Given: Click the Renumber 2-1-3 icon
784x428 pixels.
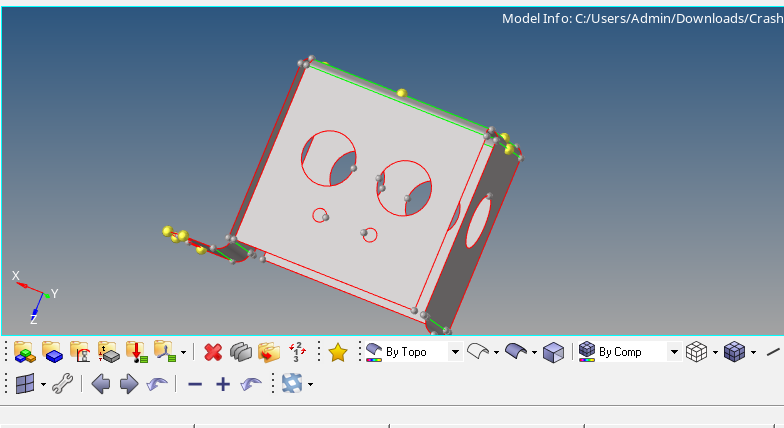Looking at the screenshot, I should point(298,352).
